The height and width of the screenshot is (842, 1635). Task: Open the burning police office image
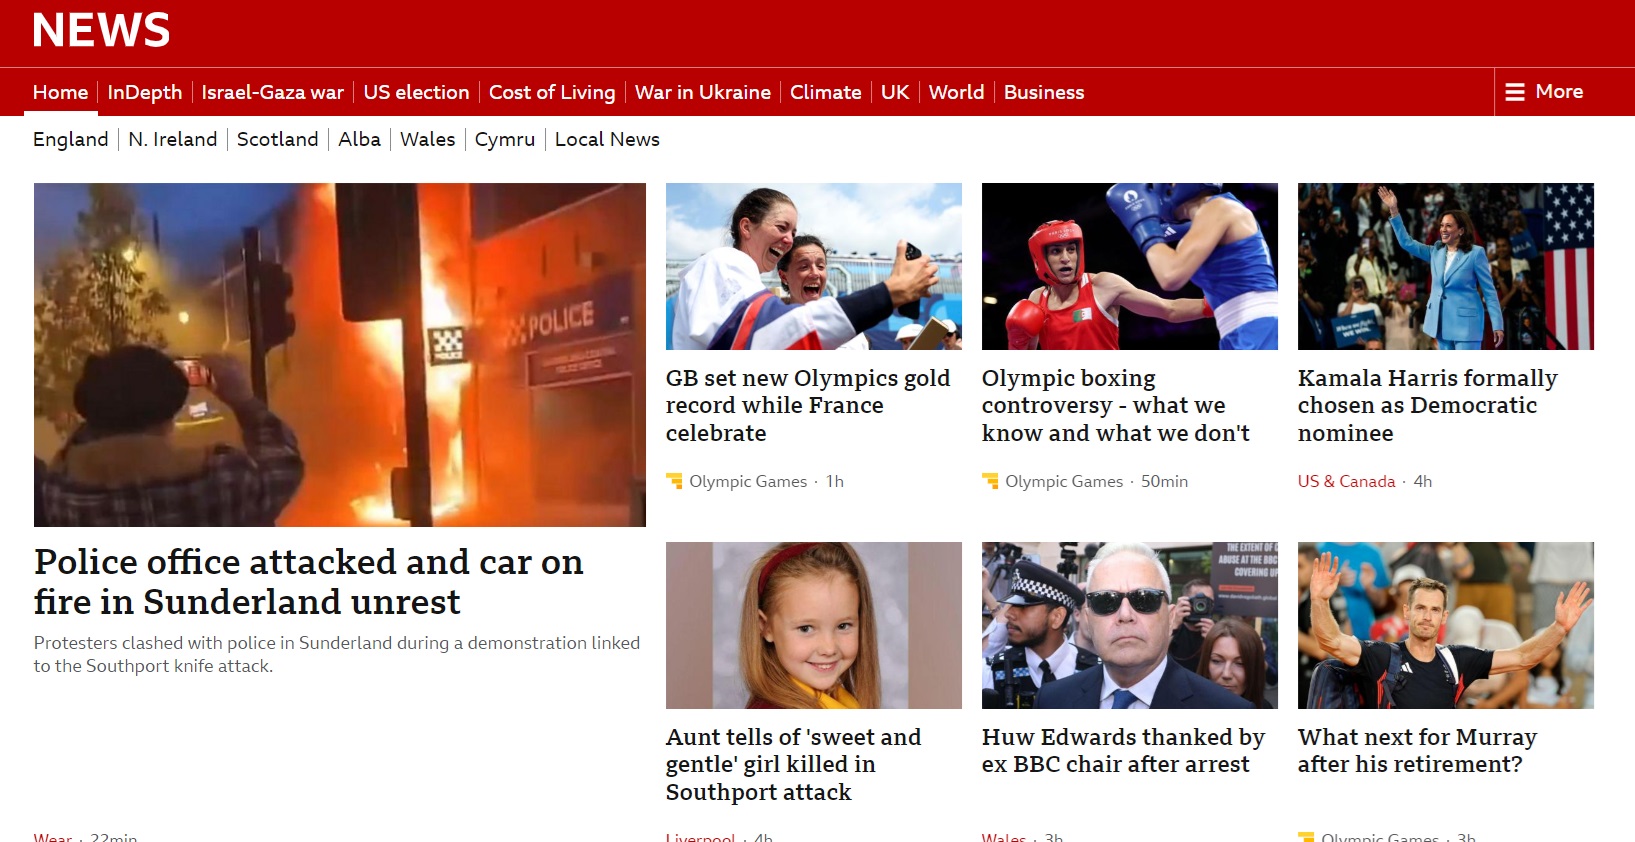340,355
